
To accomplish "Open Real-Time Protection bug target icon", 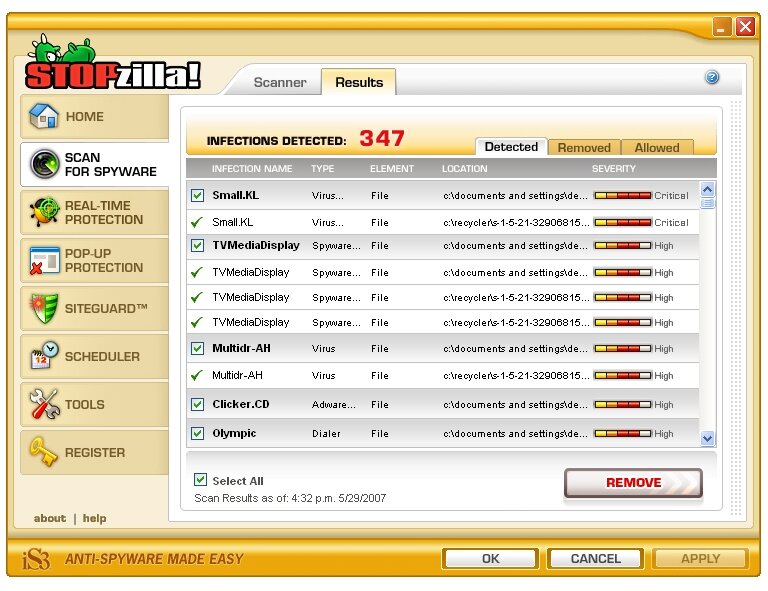I will (44, 212).
